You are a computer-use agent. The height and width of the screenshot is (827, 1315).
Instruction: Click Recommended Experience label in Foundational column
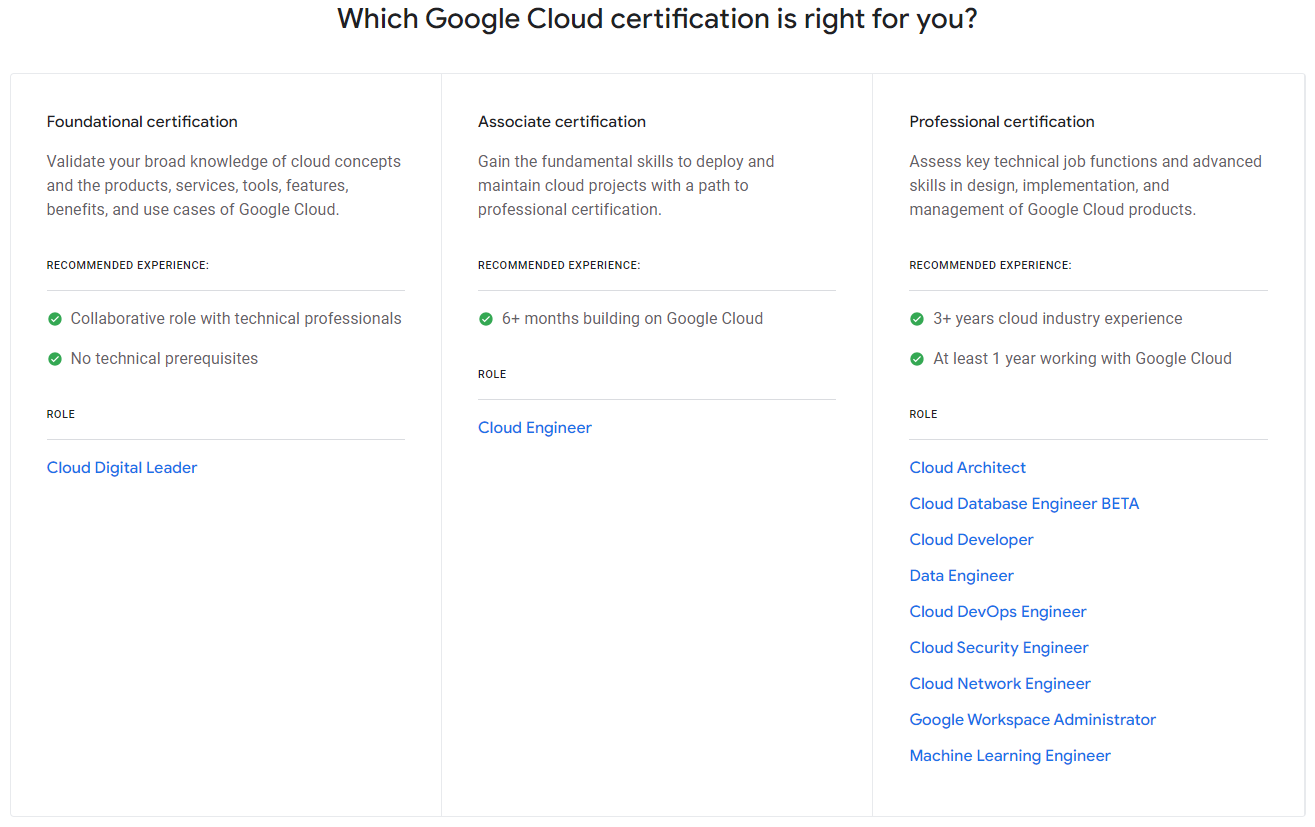point(128,265)
